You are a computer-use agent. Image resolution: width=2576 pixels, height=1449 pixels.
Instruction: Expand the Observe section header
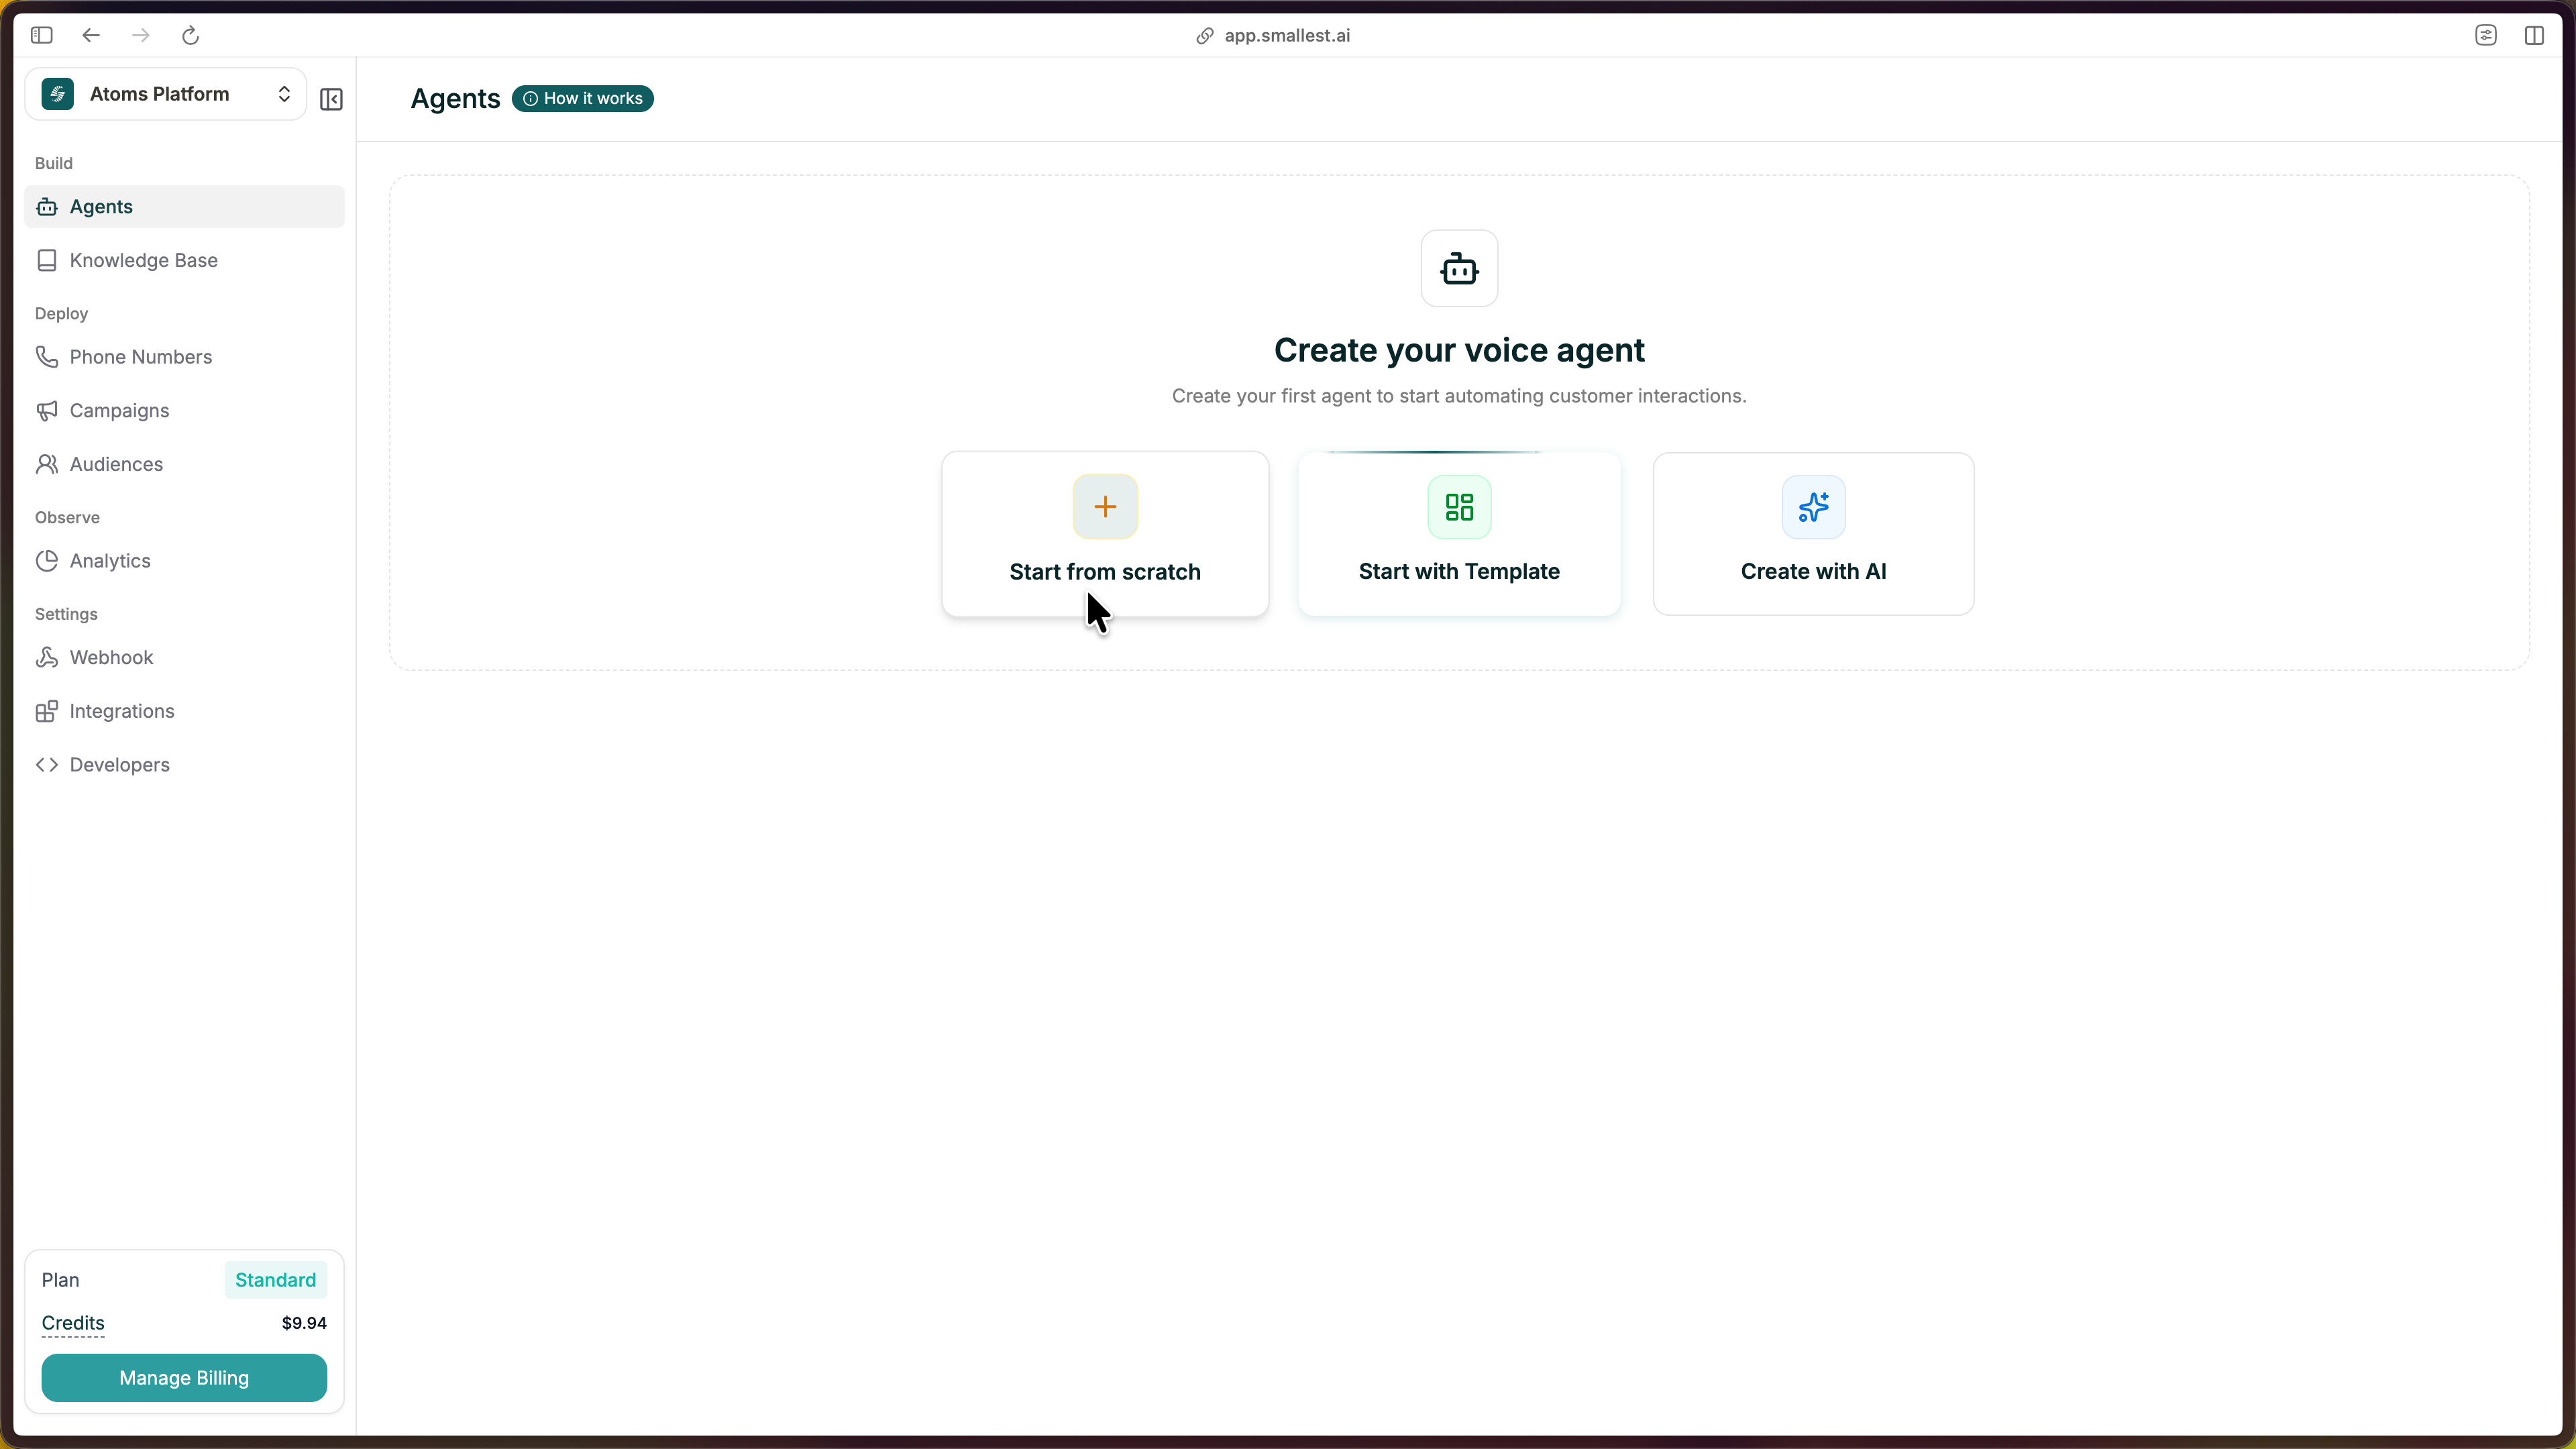pyautogui.click(x=67, y=517)
